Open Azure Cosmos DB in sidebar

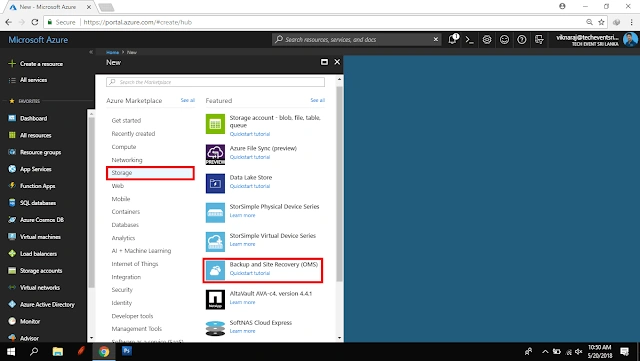point(42,220)
